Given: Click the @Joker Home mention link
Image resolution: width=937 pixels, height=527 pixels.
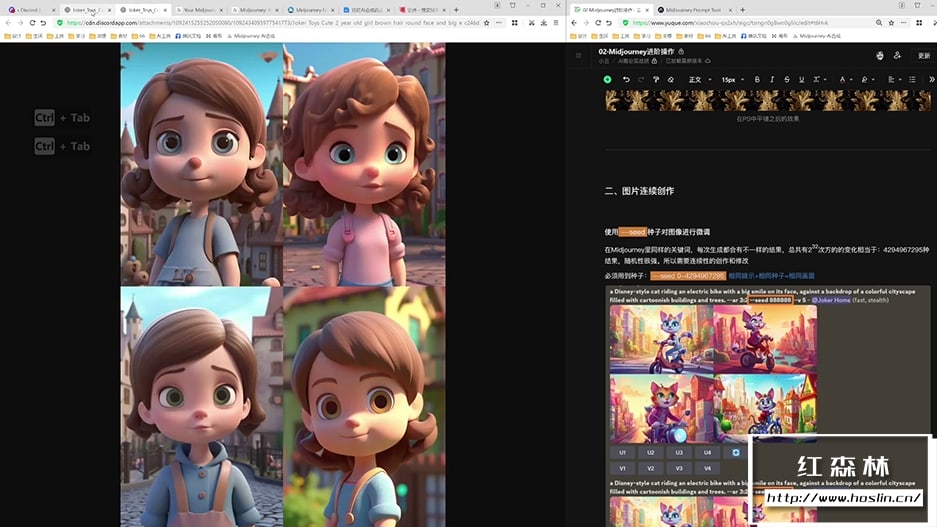Looking at the screenshot, I should point(831,300).
